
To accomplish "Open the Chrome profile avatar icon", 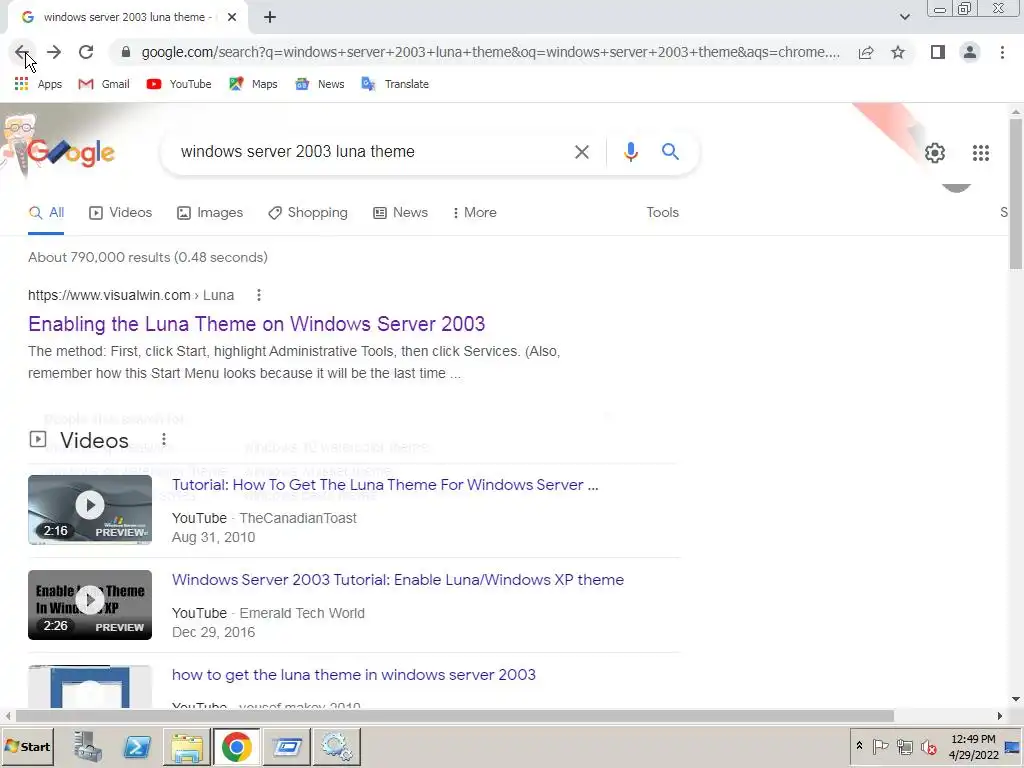I will (970, 52).
